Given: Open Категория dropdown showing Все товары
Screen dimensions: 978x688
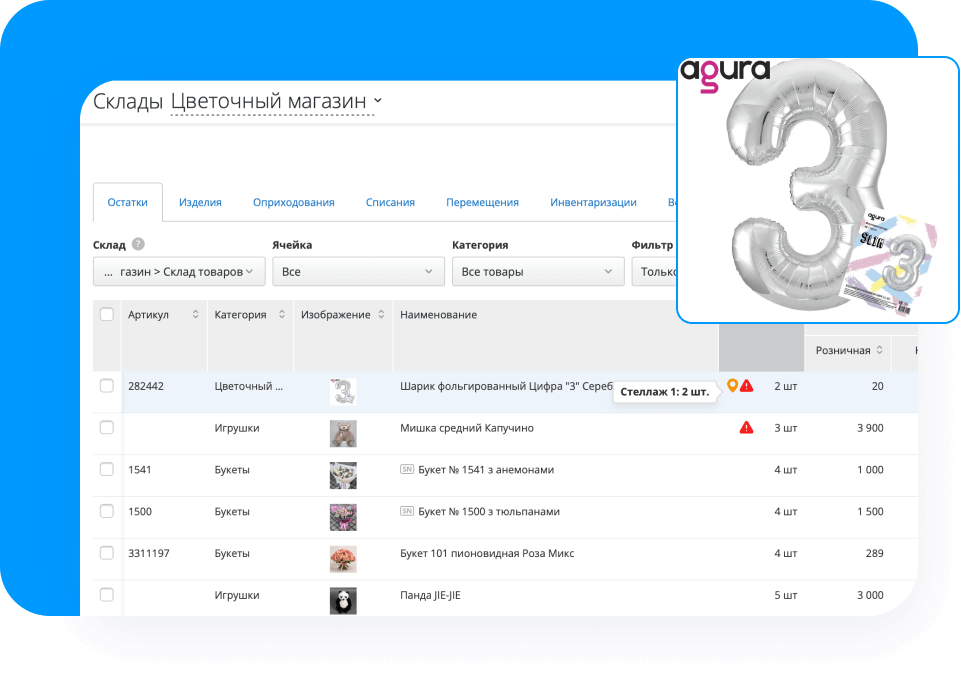Looking at the screenshot, I should pyautogui.click(x=538, y=272).
